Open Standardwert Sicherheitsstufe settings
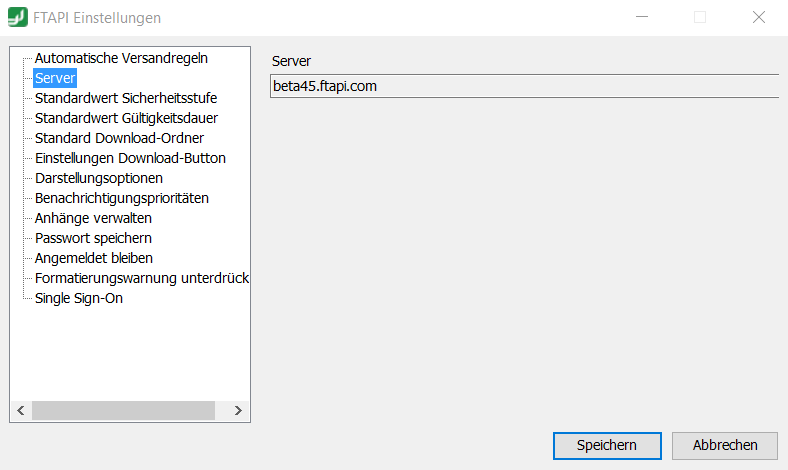The width and height of the screenshot is (788, 470). coord(126,98)
